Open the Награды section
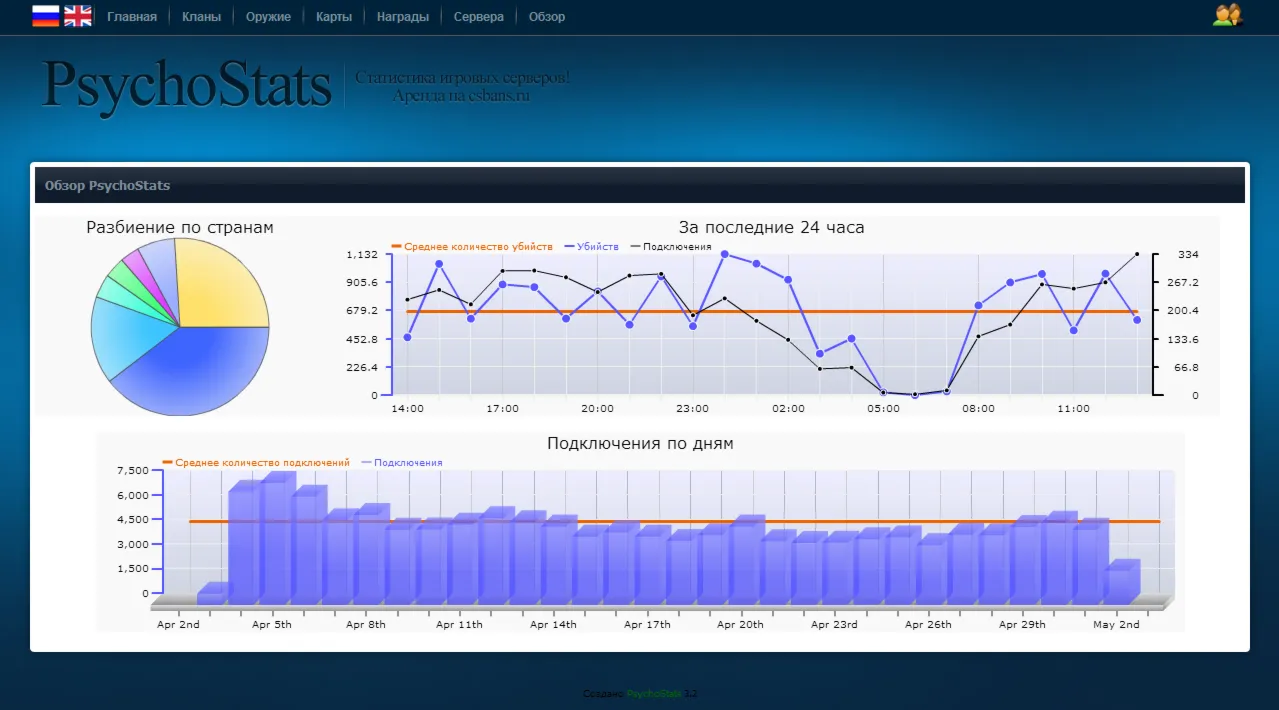This screenshot has width=1279, height=710. tap(403, 17)
